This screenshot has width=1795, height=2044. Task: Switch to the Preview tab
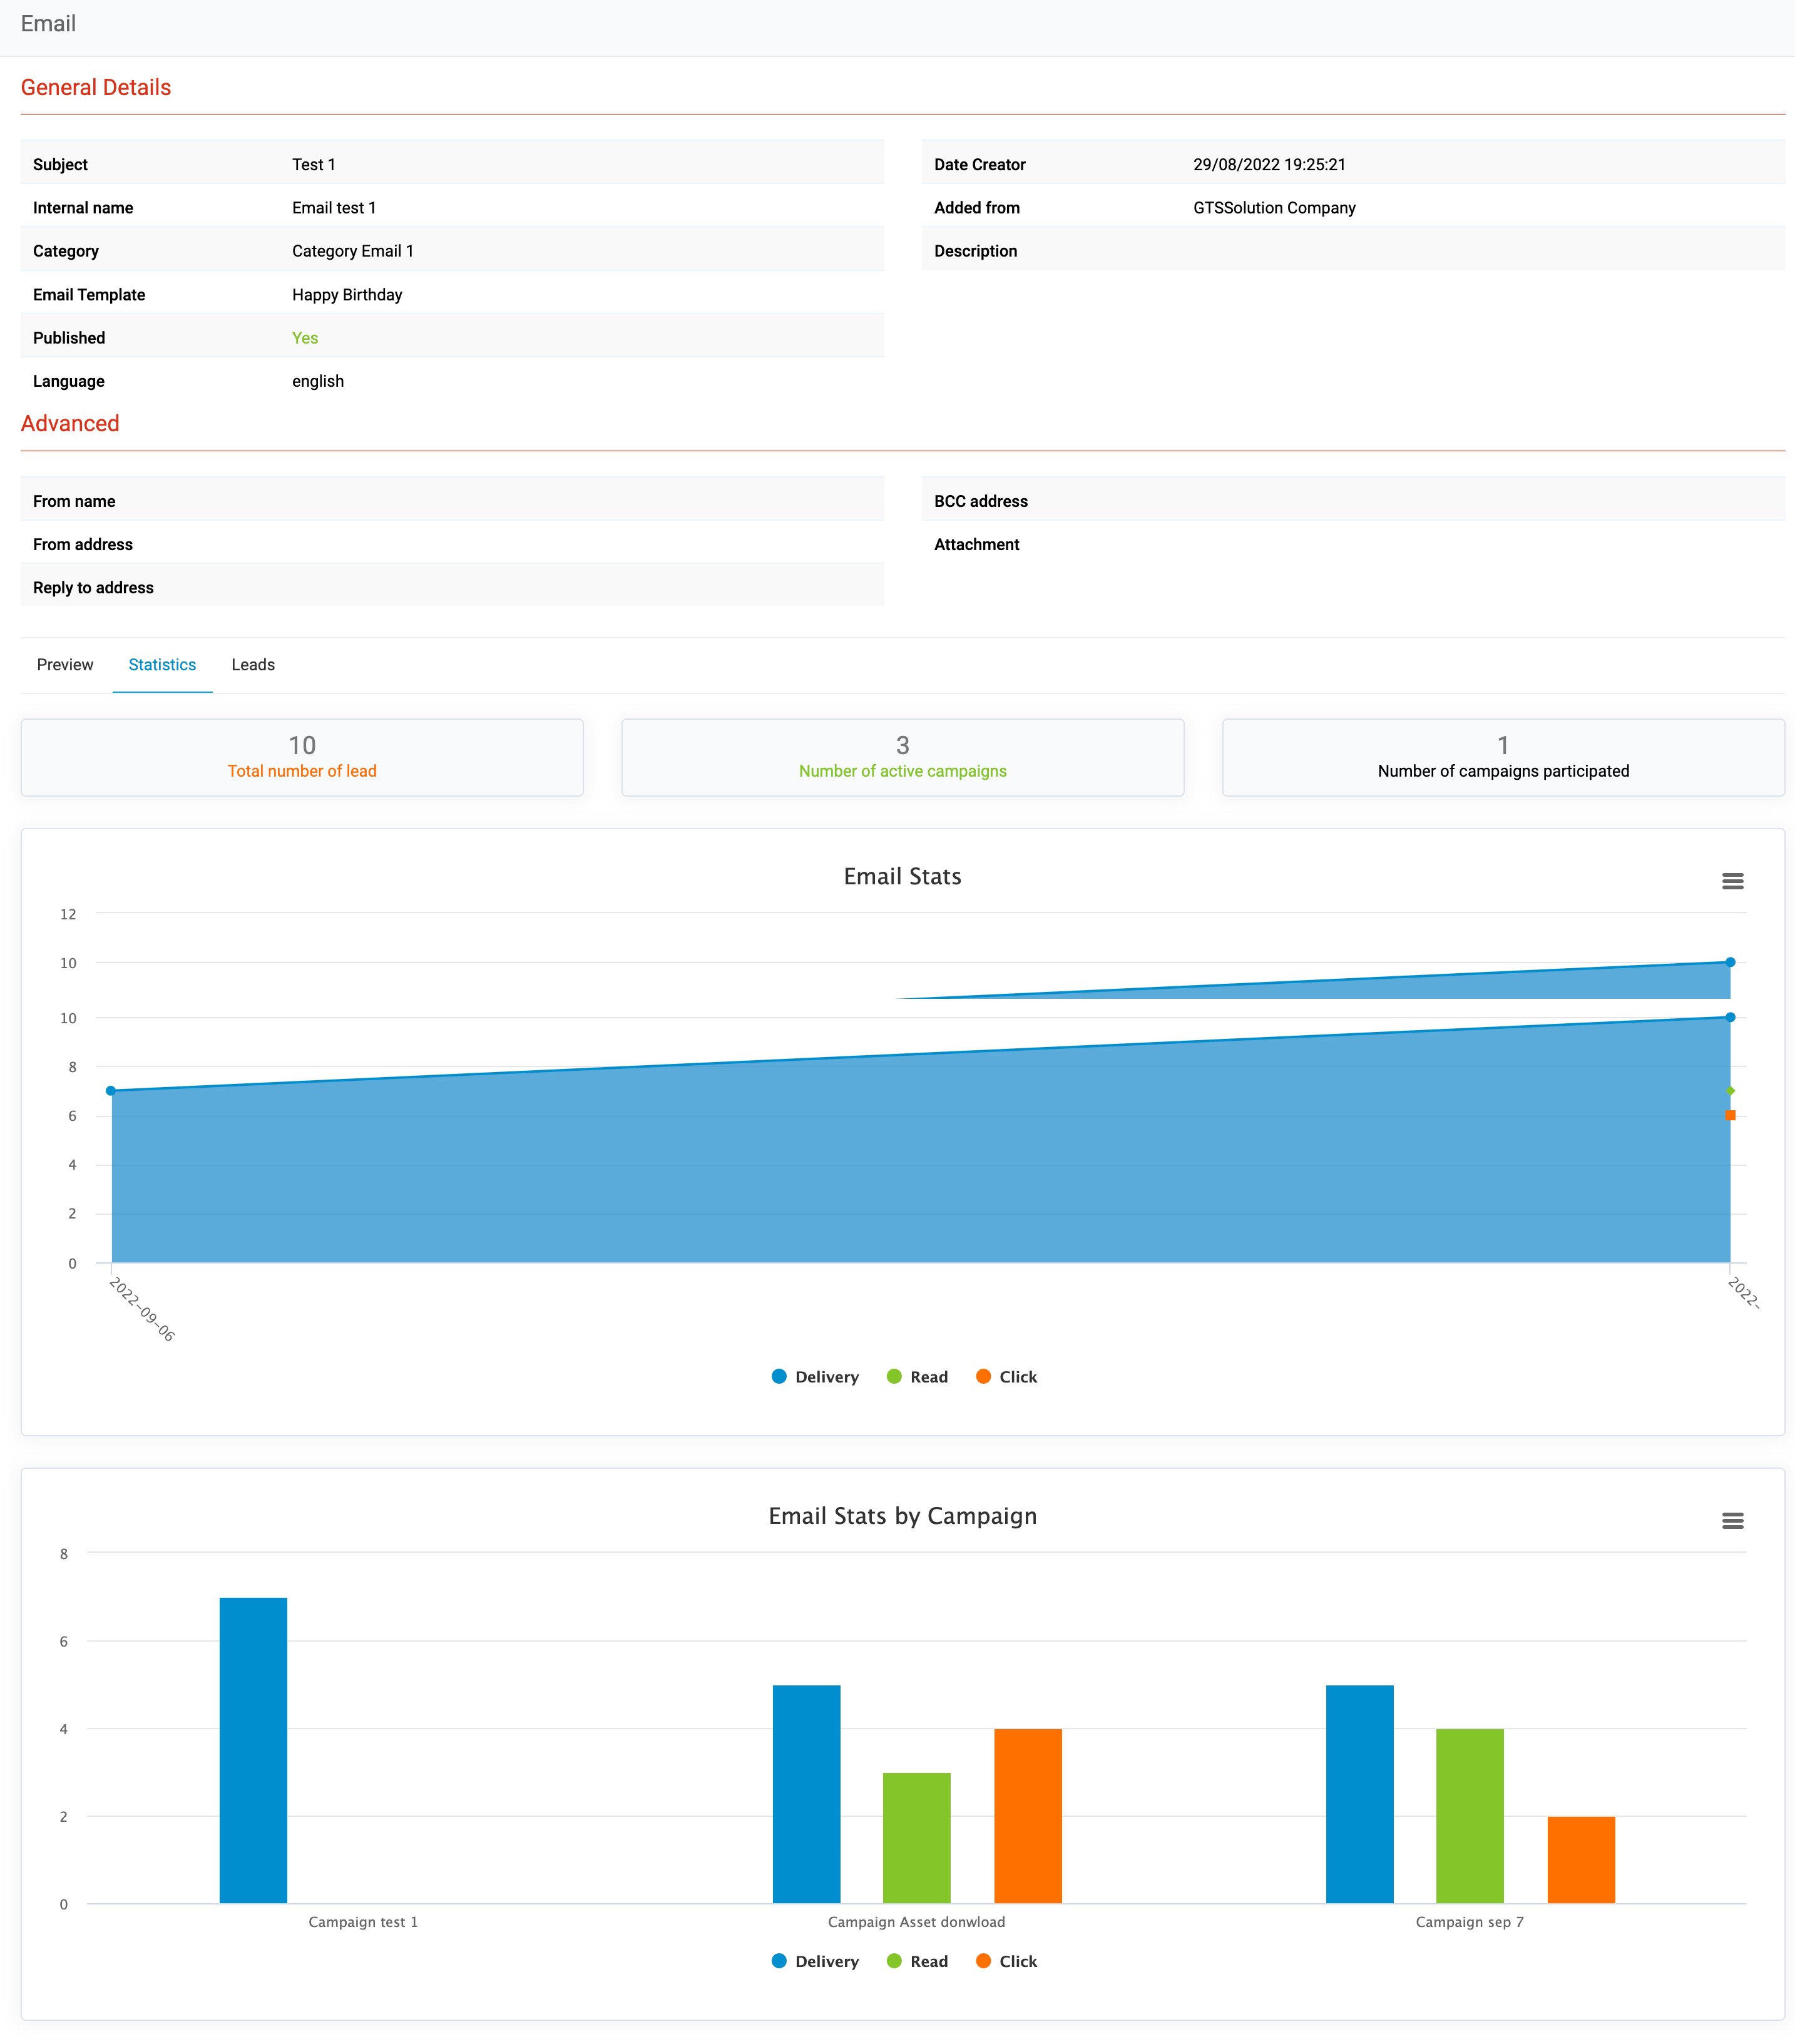[65, 665]
